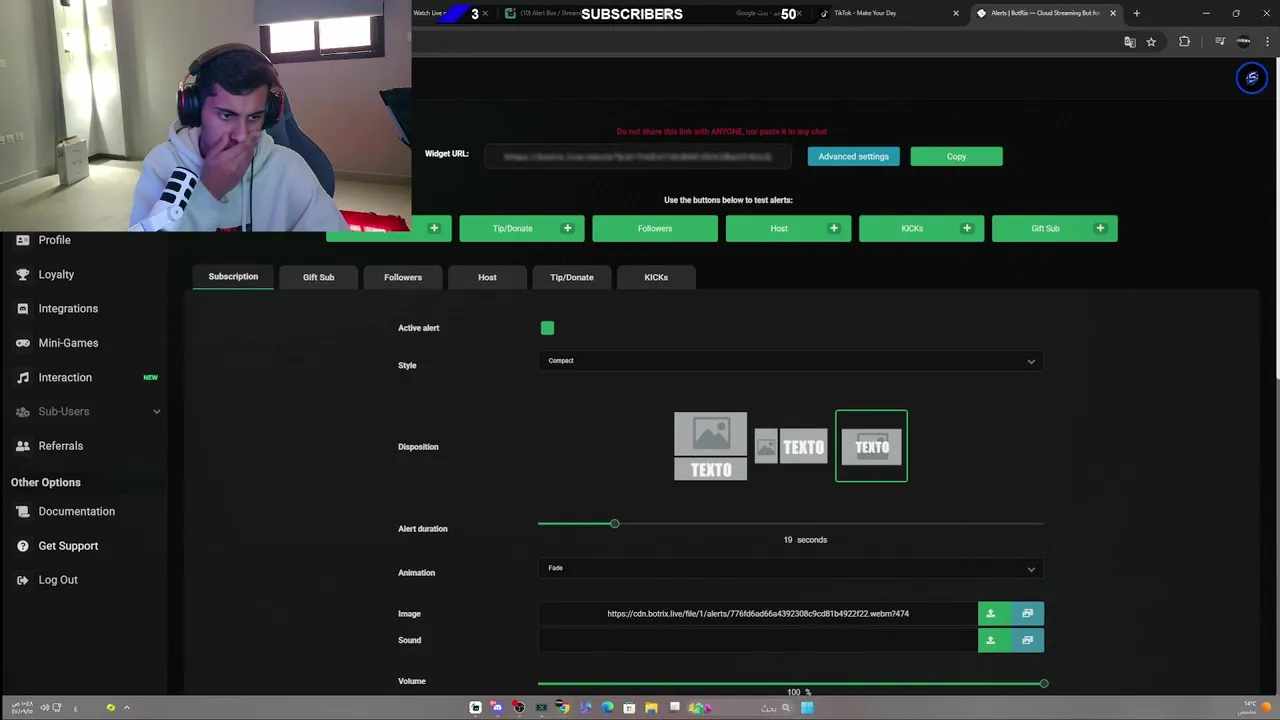Open a new browser tab with plus
This screenshot has width=1280, height=720.
(1136, 13)
